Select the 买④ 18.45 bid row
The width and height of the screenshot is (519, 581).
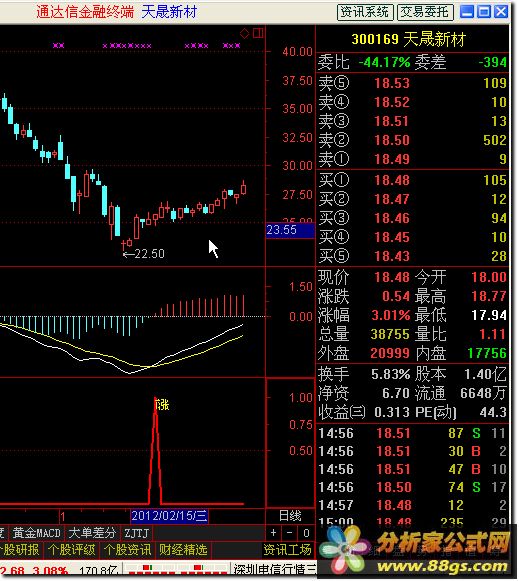412,237
